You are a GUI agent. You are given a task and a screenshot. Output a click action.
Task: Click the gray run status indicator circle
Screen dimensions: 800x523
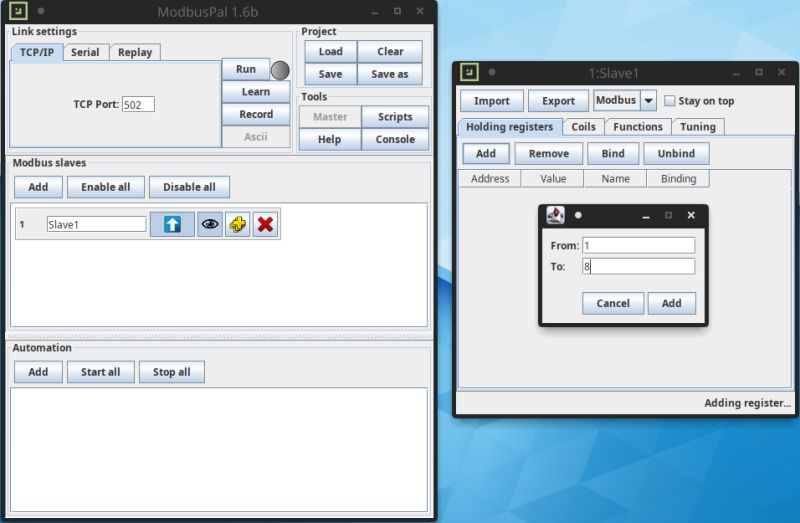point(280,70)
